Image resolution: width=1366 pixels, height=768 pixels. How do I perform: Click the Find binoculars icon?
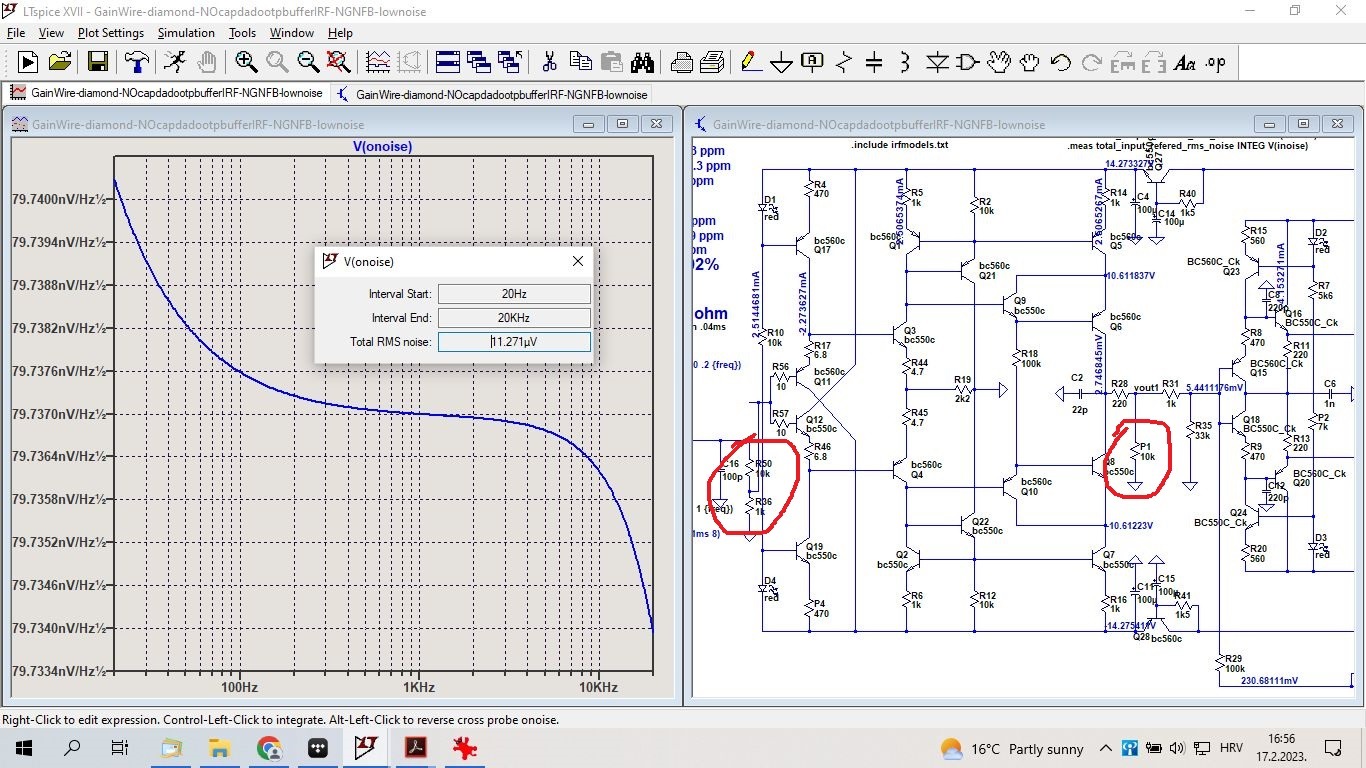pos(642,63)
